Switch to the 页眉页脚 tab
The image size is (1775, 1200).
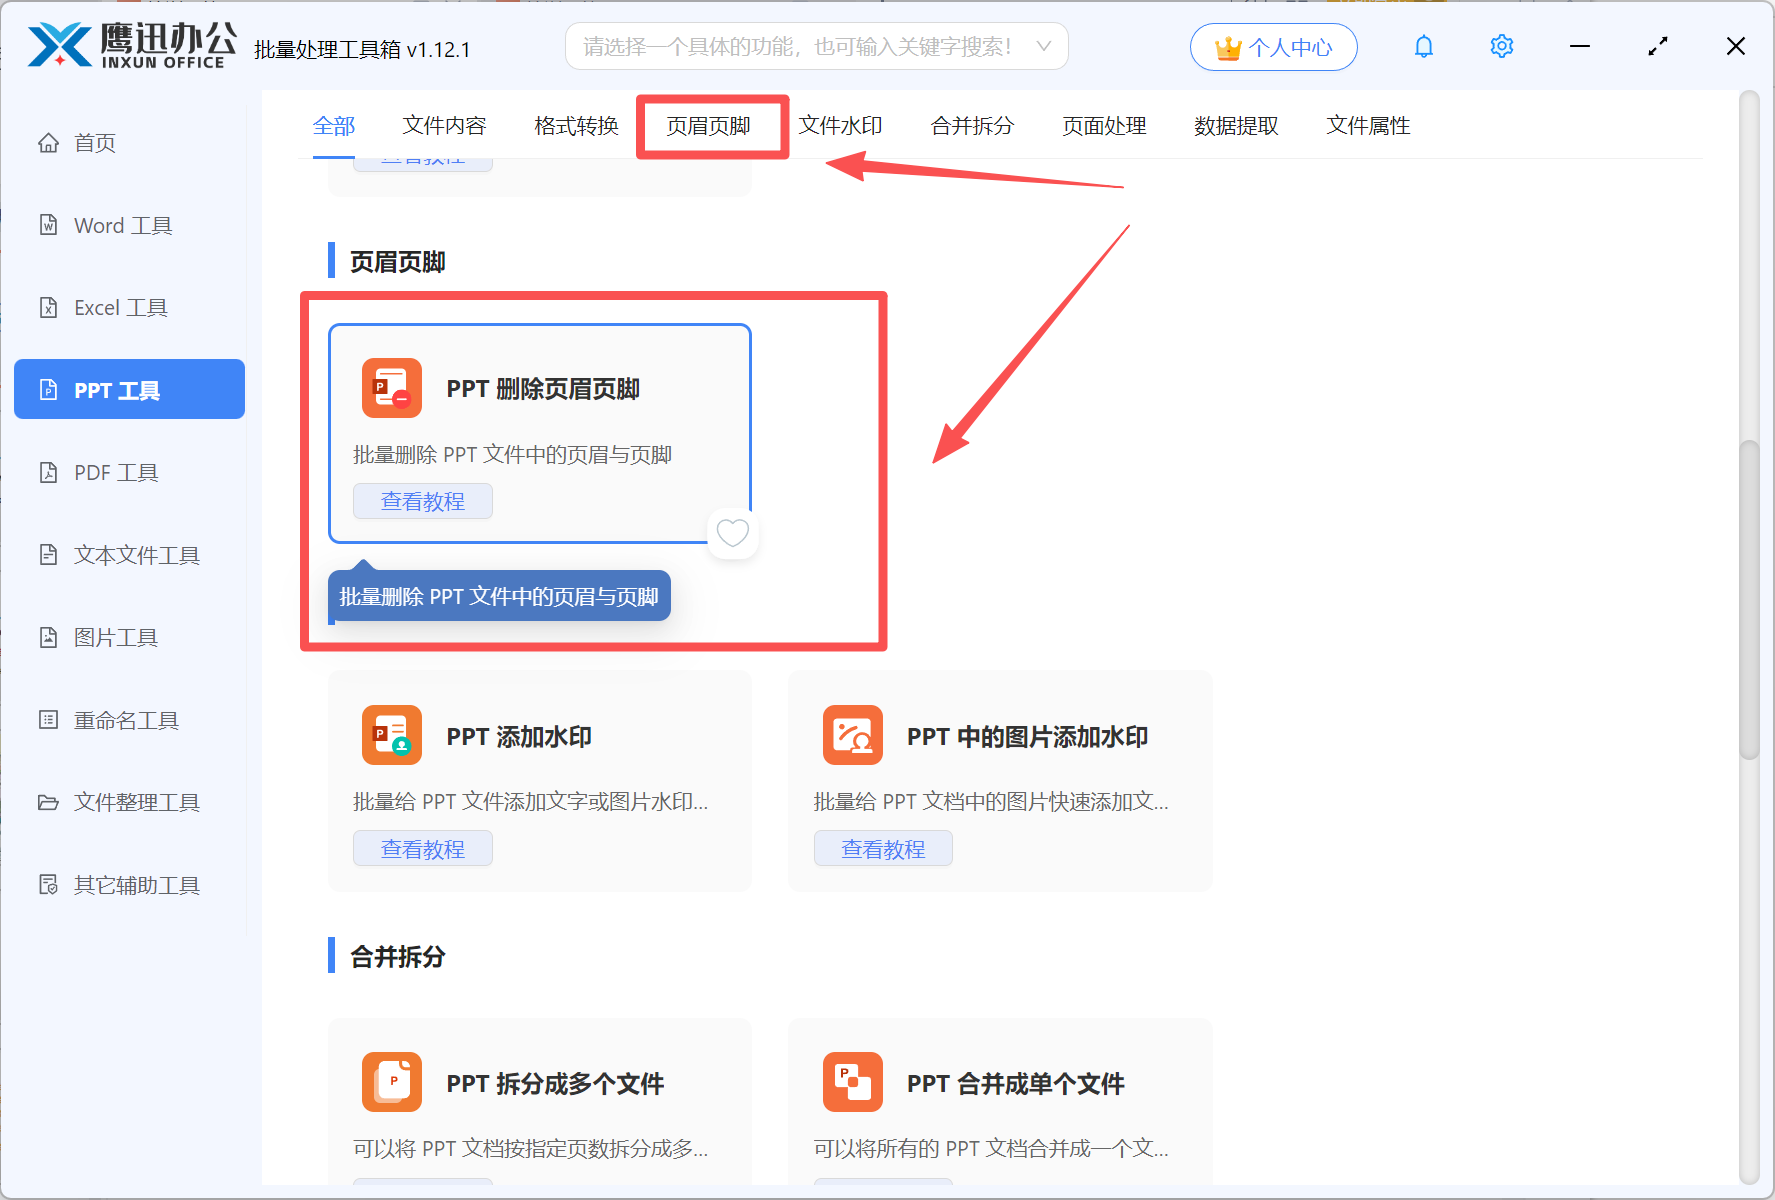pos(708,126)
